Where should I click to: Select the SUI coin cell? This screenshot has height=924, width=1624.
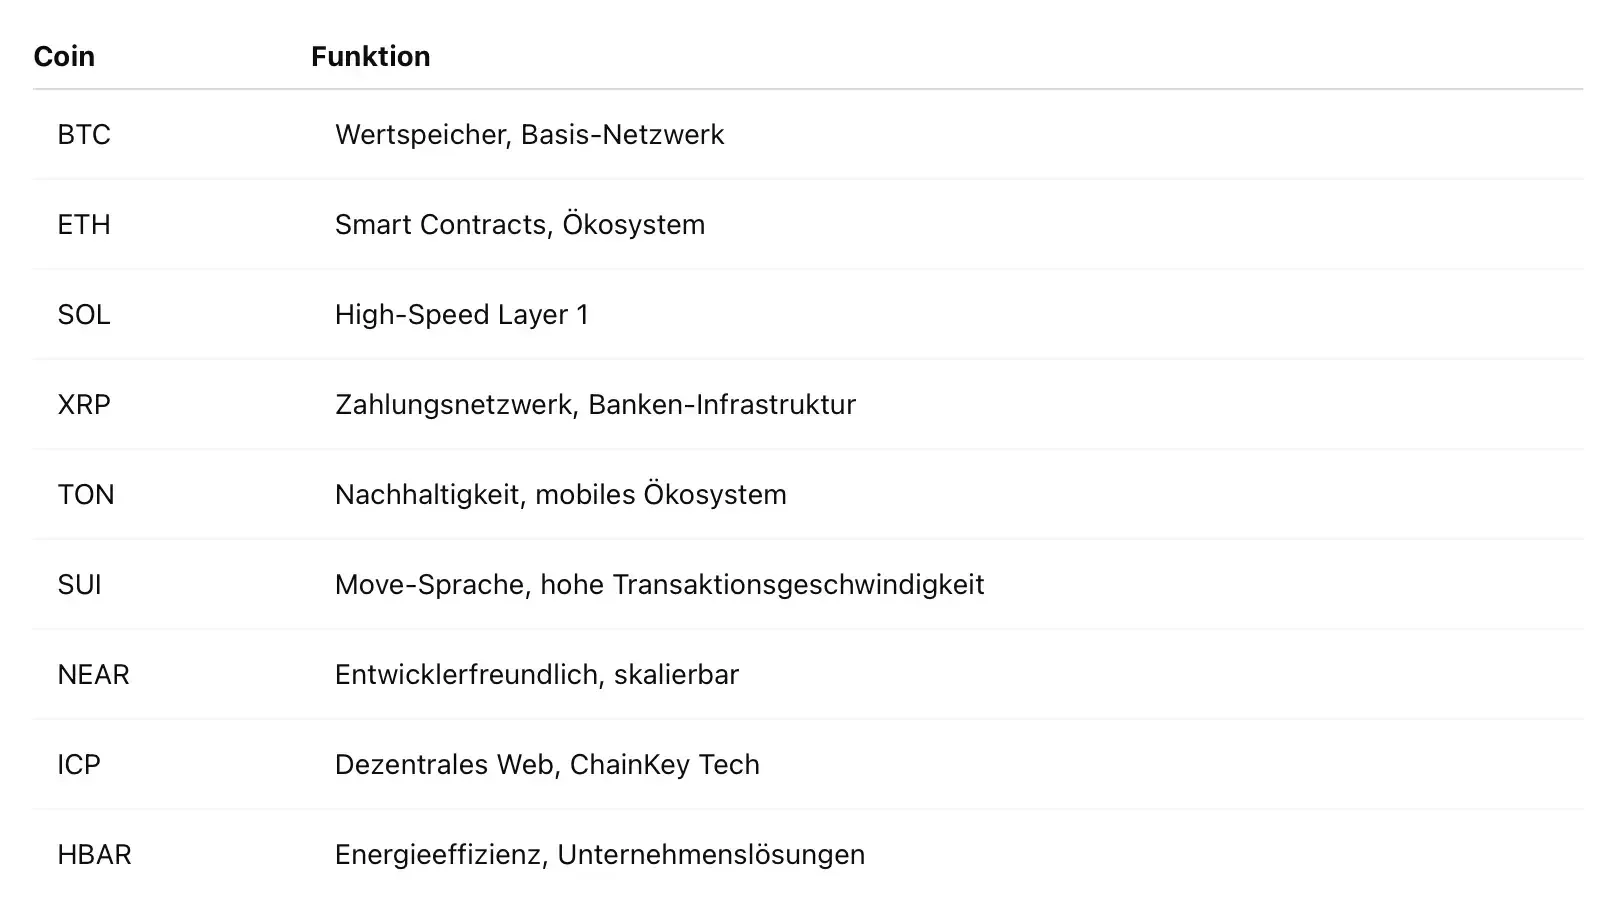(80, 584)
